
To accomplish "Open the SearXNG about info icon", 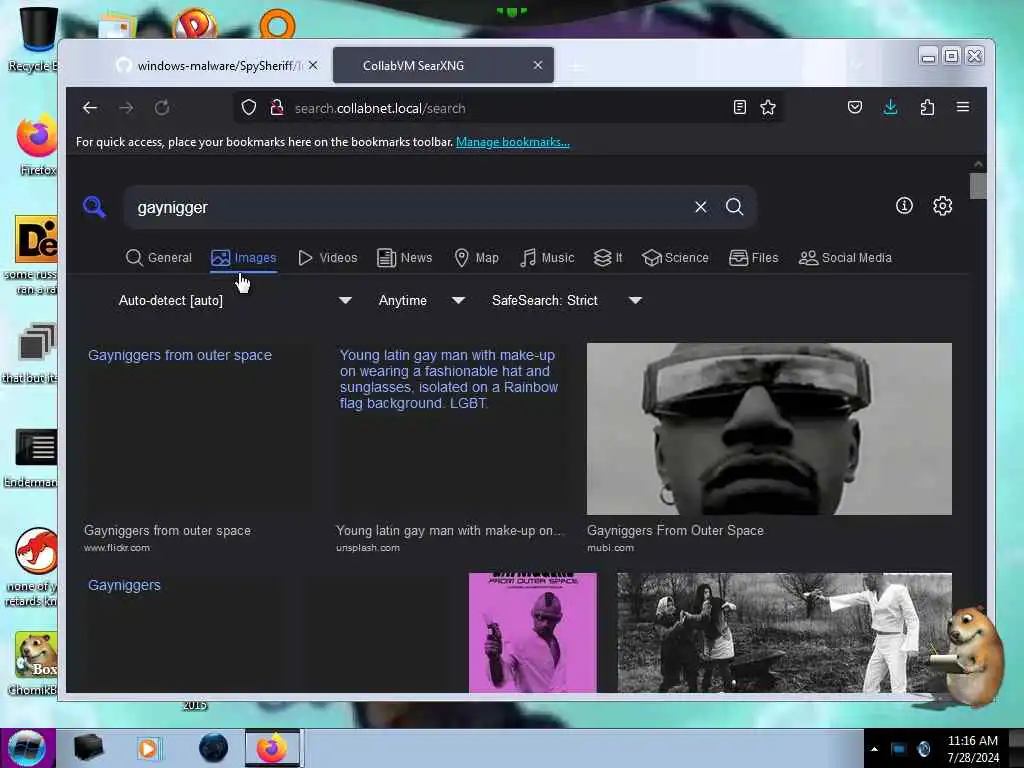I will click(x=904, y=206).
